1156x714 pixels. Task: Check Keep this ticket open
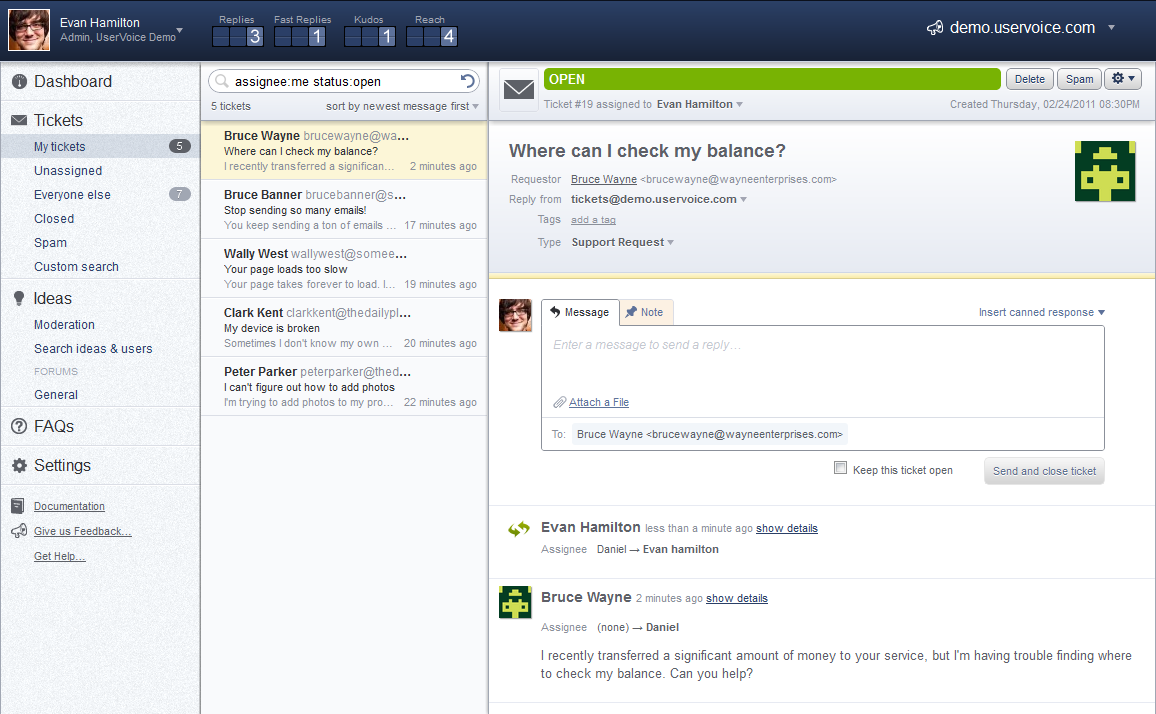coord(841,468)
